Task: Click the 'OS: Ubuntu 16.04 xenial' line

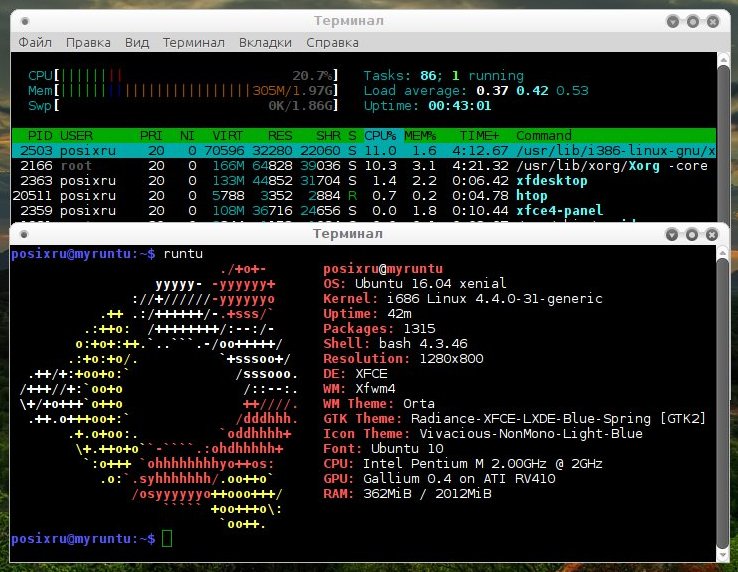Action: point(415,283)
